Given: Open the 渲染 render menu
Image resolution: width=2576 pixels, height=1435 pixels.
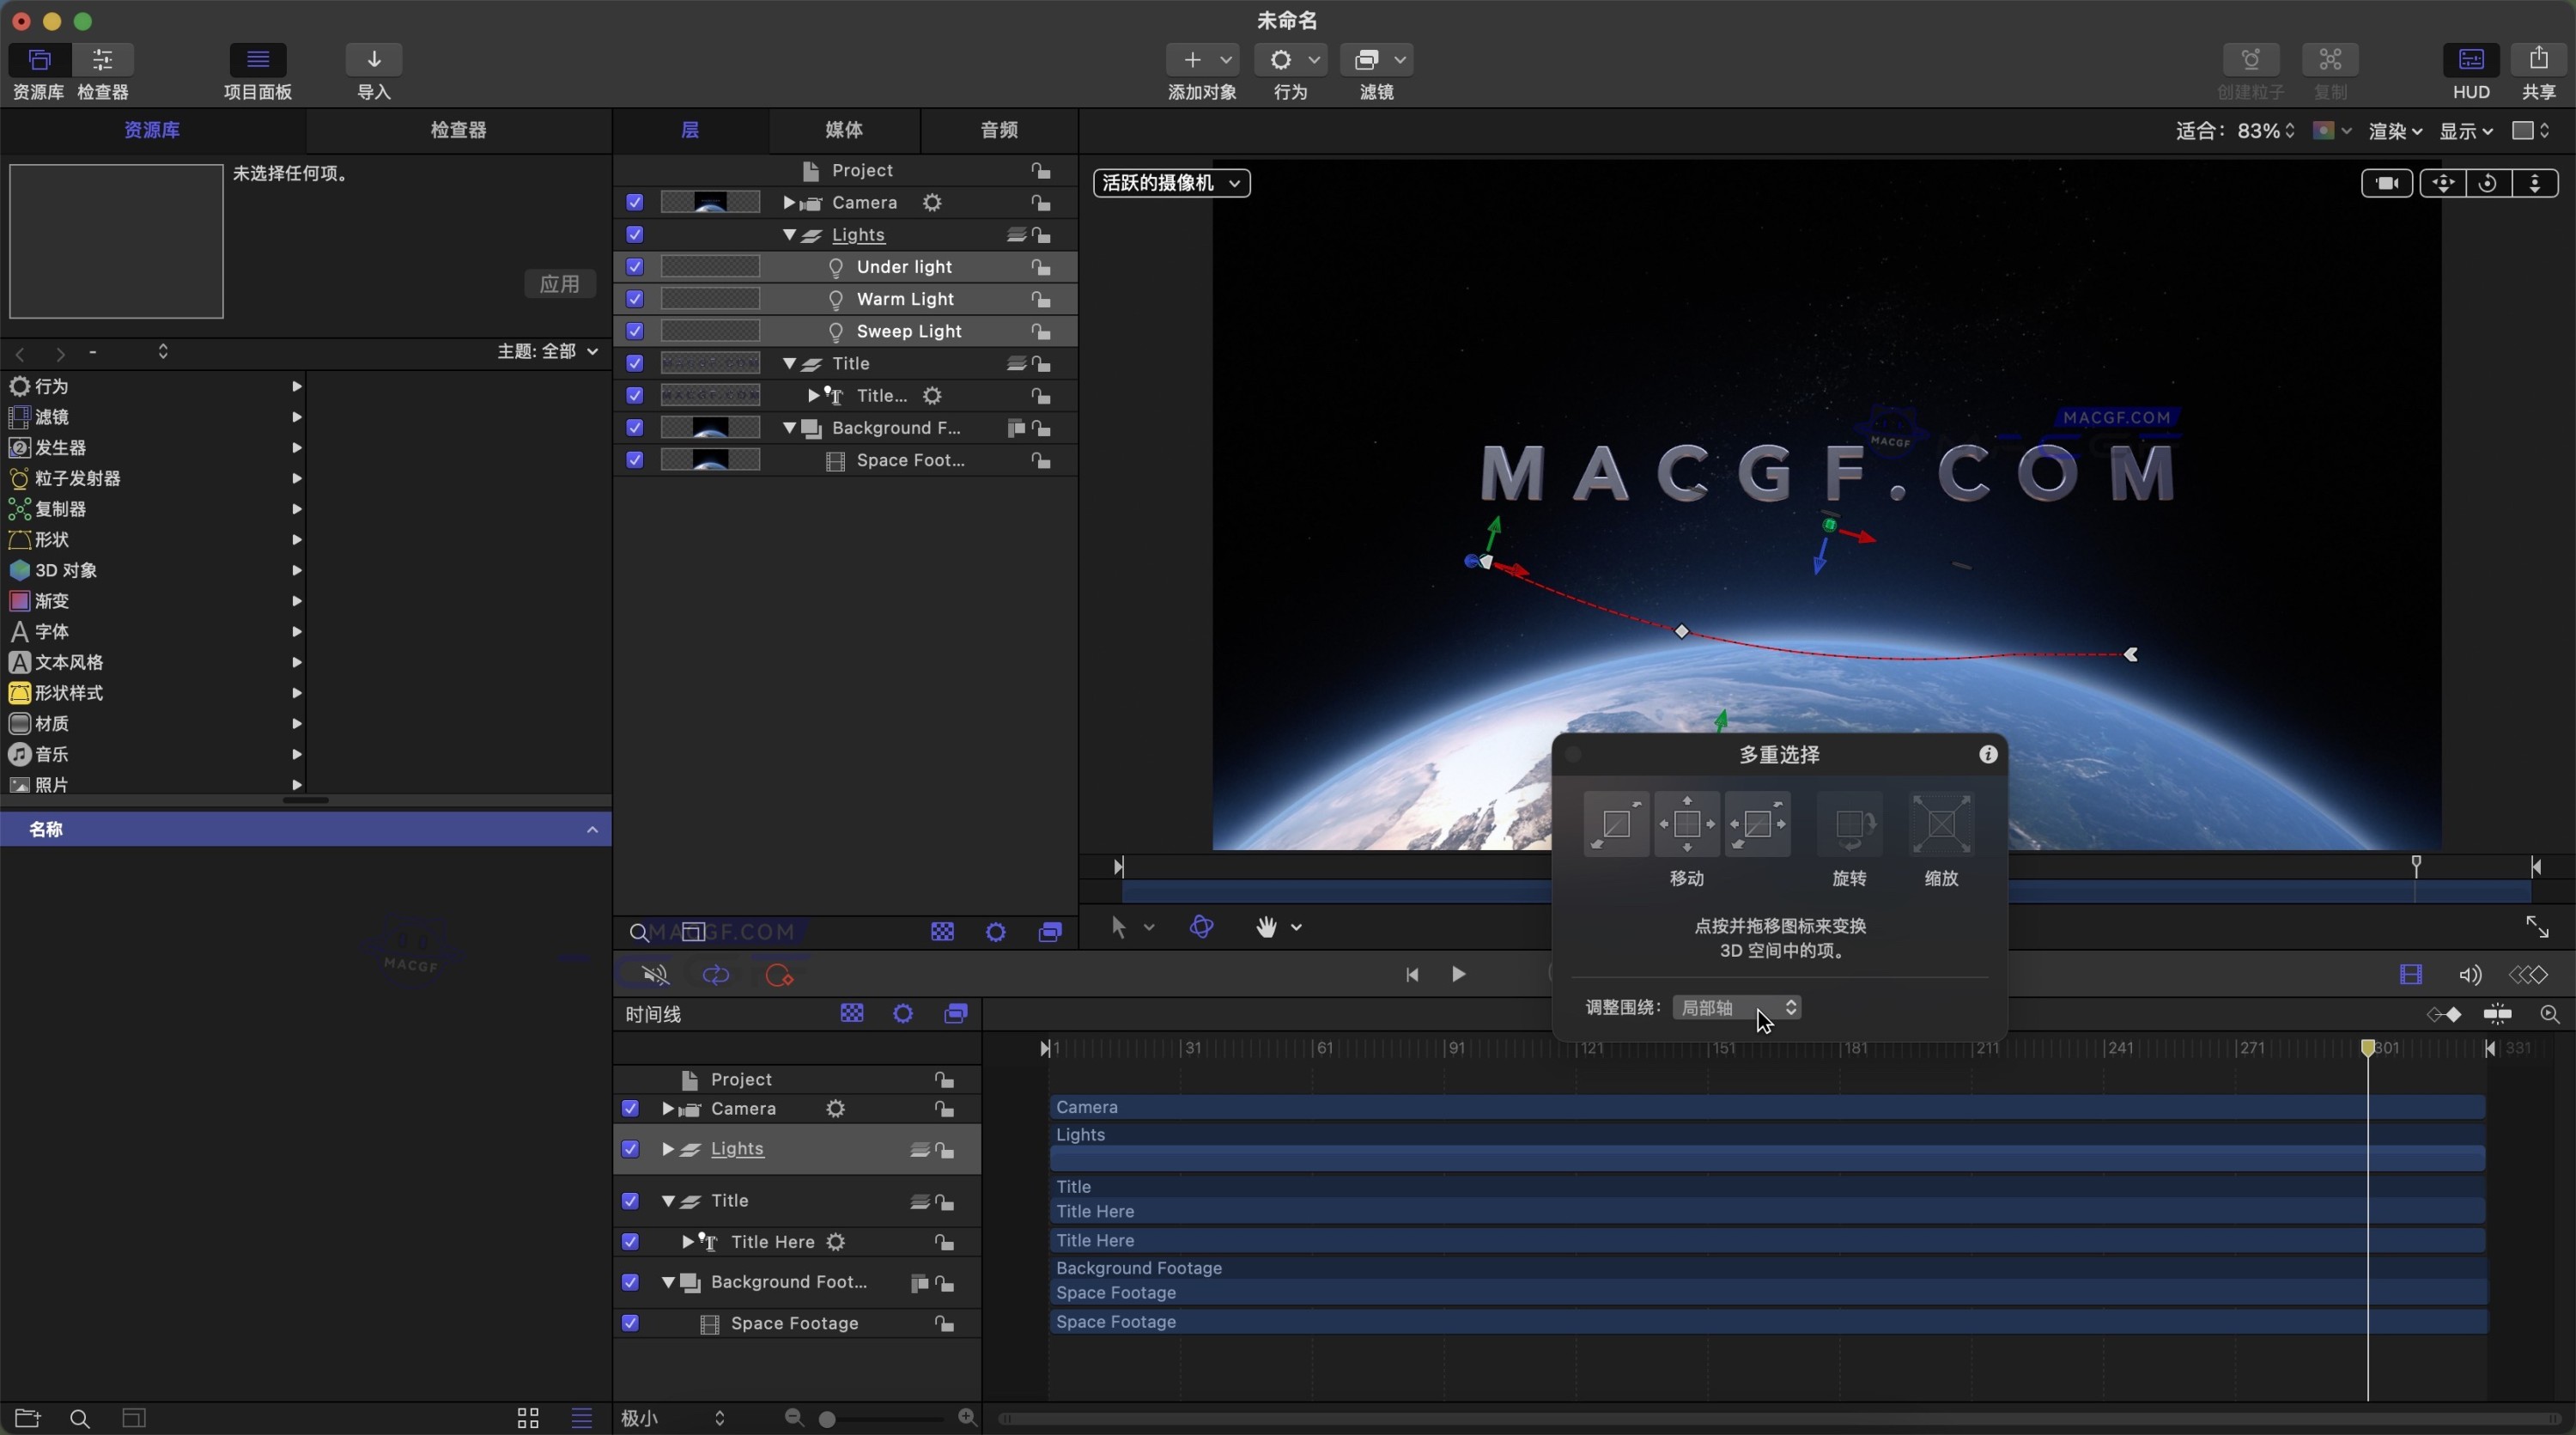Looking at the screenshot, I should pyautogui.click(x=2394, y=131).
